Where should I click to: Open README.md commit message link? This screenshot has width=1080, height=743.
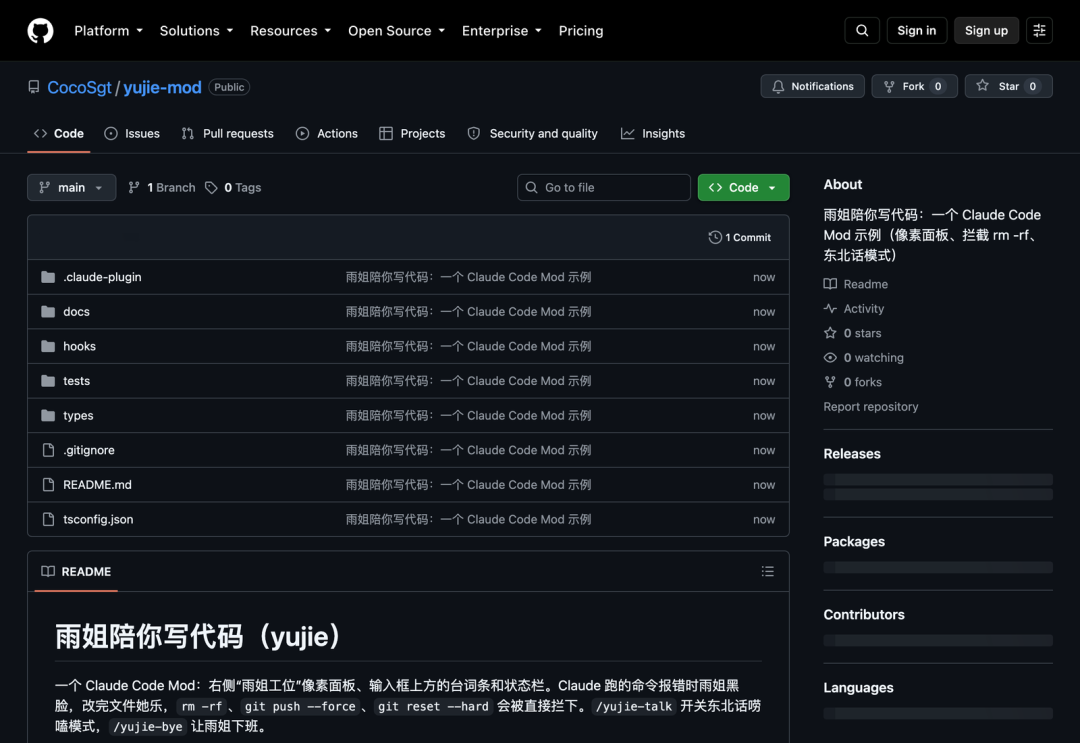[468, 485]
